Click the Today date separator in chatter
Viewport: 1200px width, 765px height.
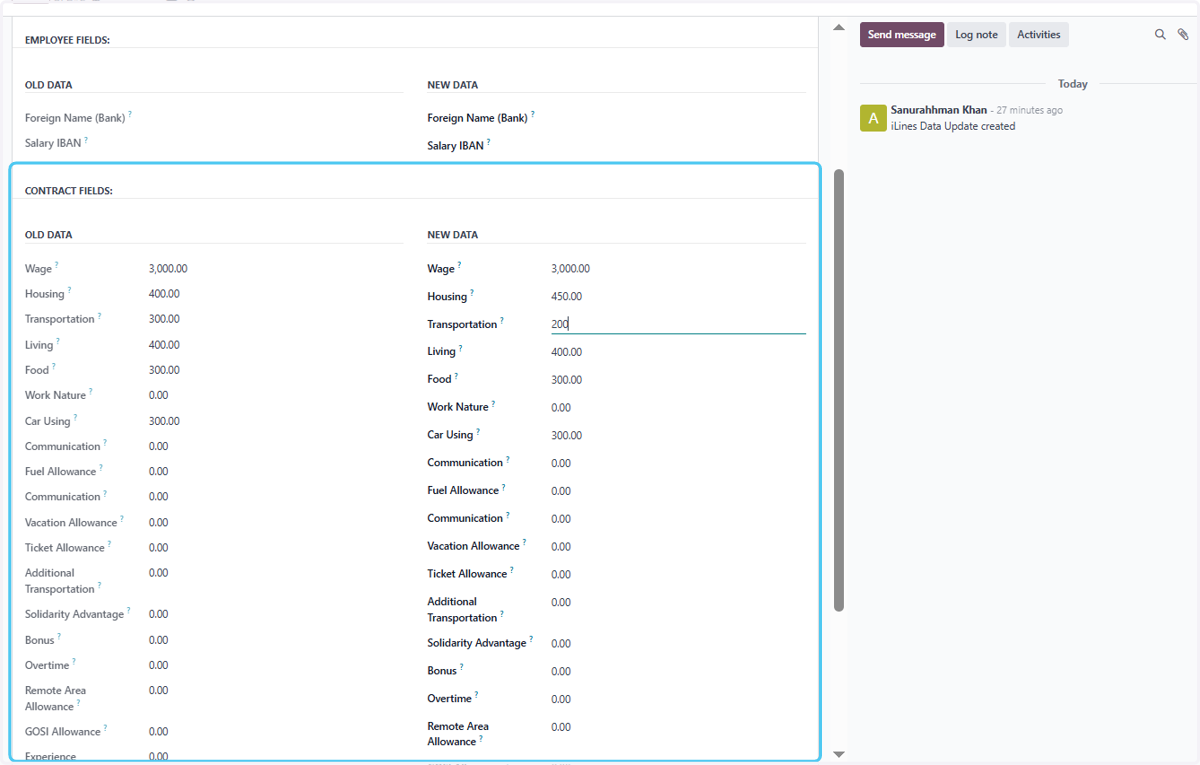[x=1073, y=84]
